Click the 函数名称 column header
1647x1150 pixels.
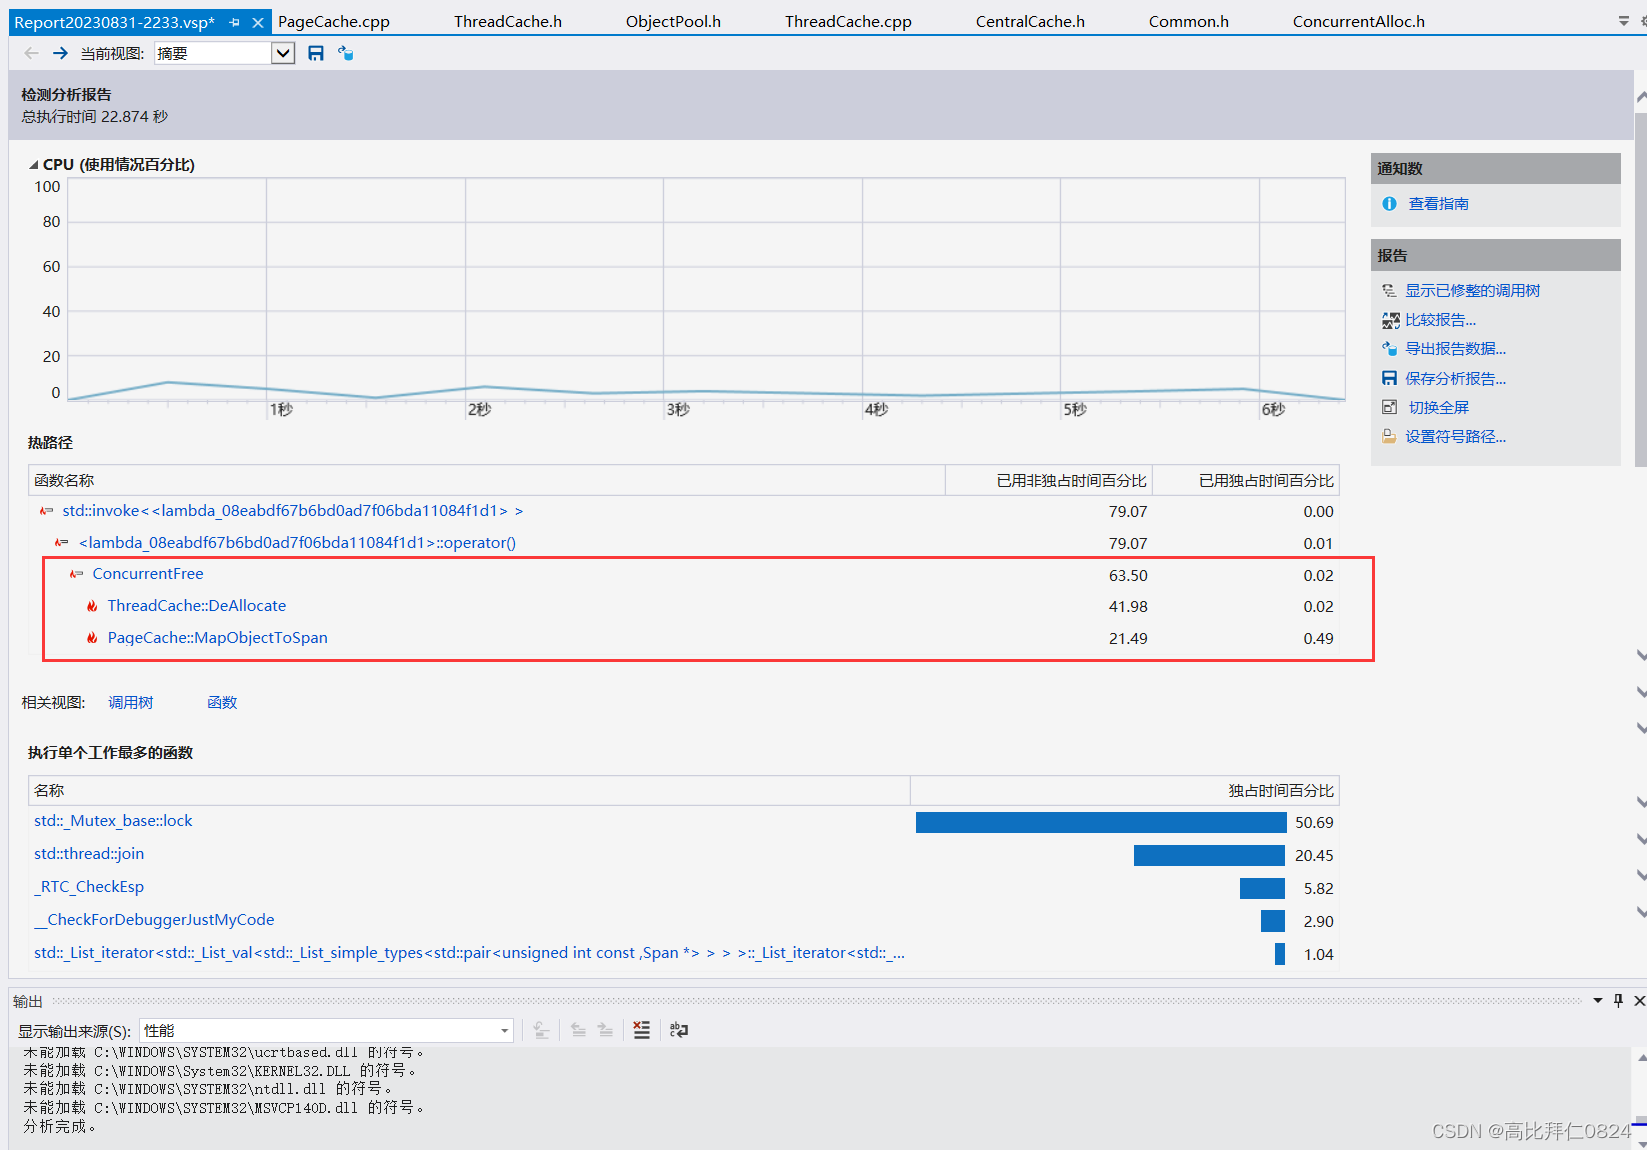click(487, 481)
